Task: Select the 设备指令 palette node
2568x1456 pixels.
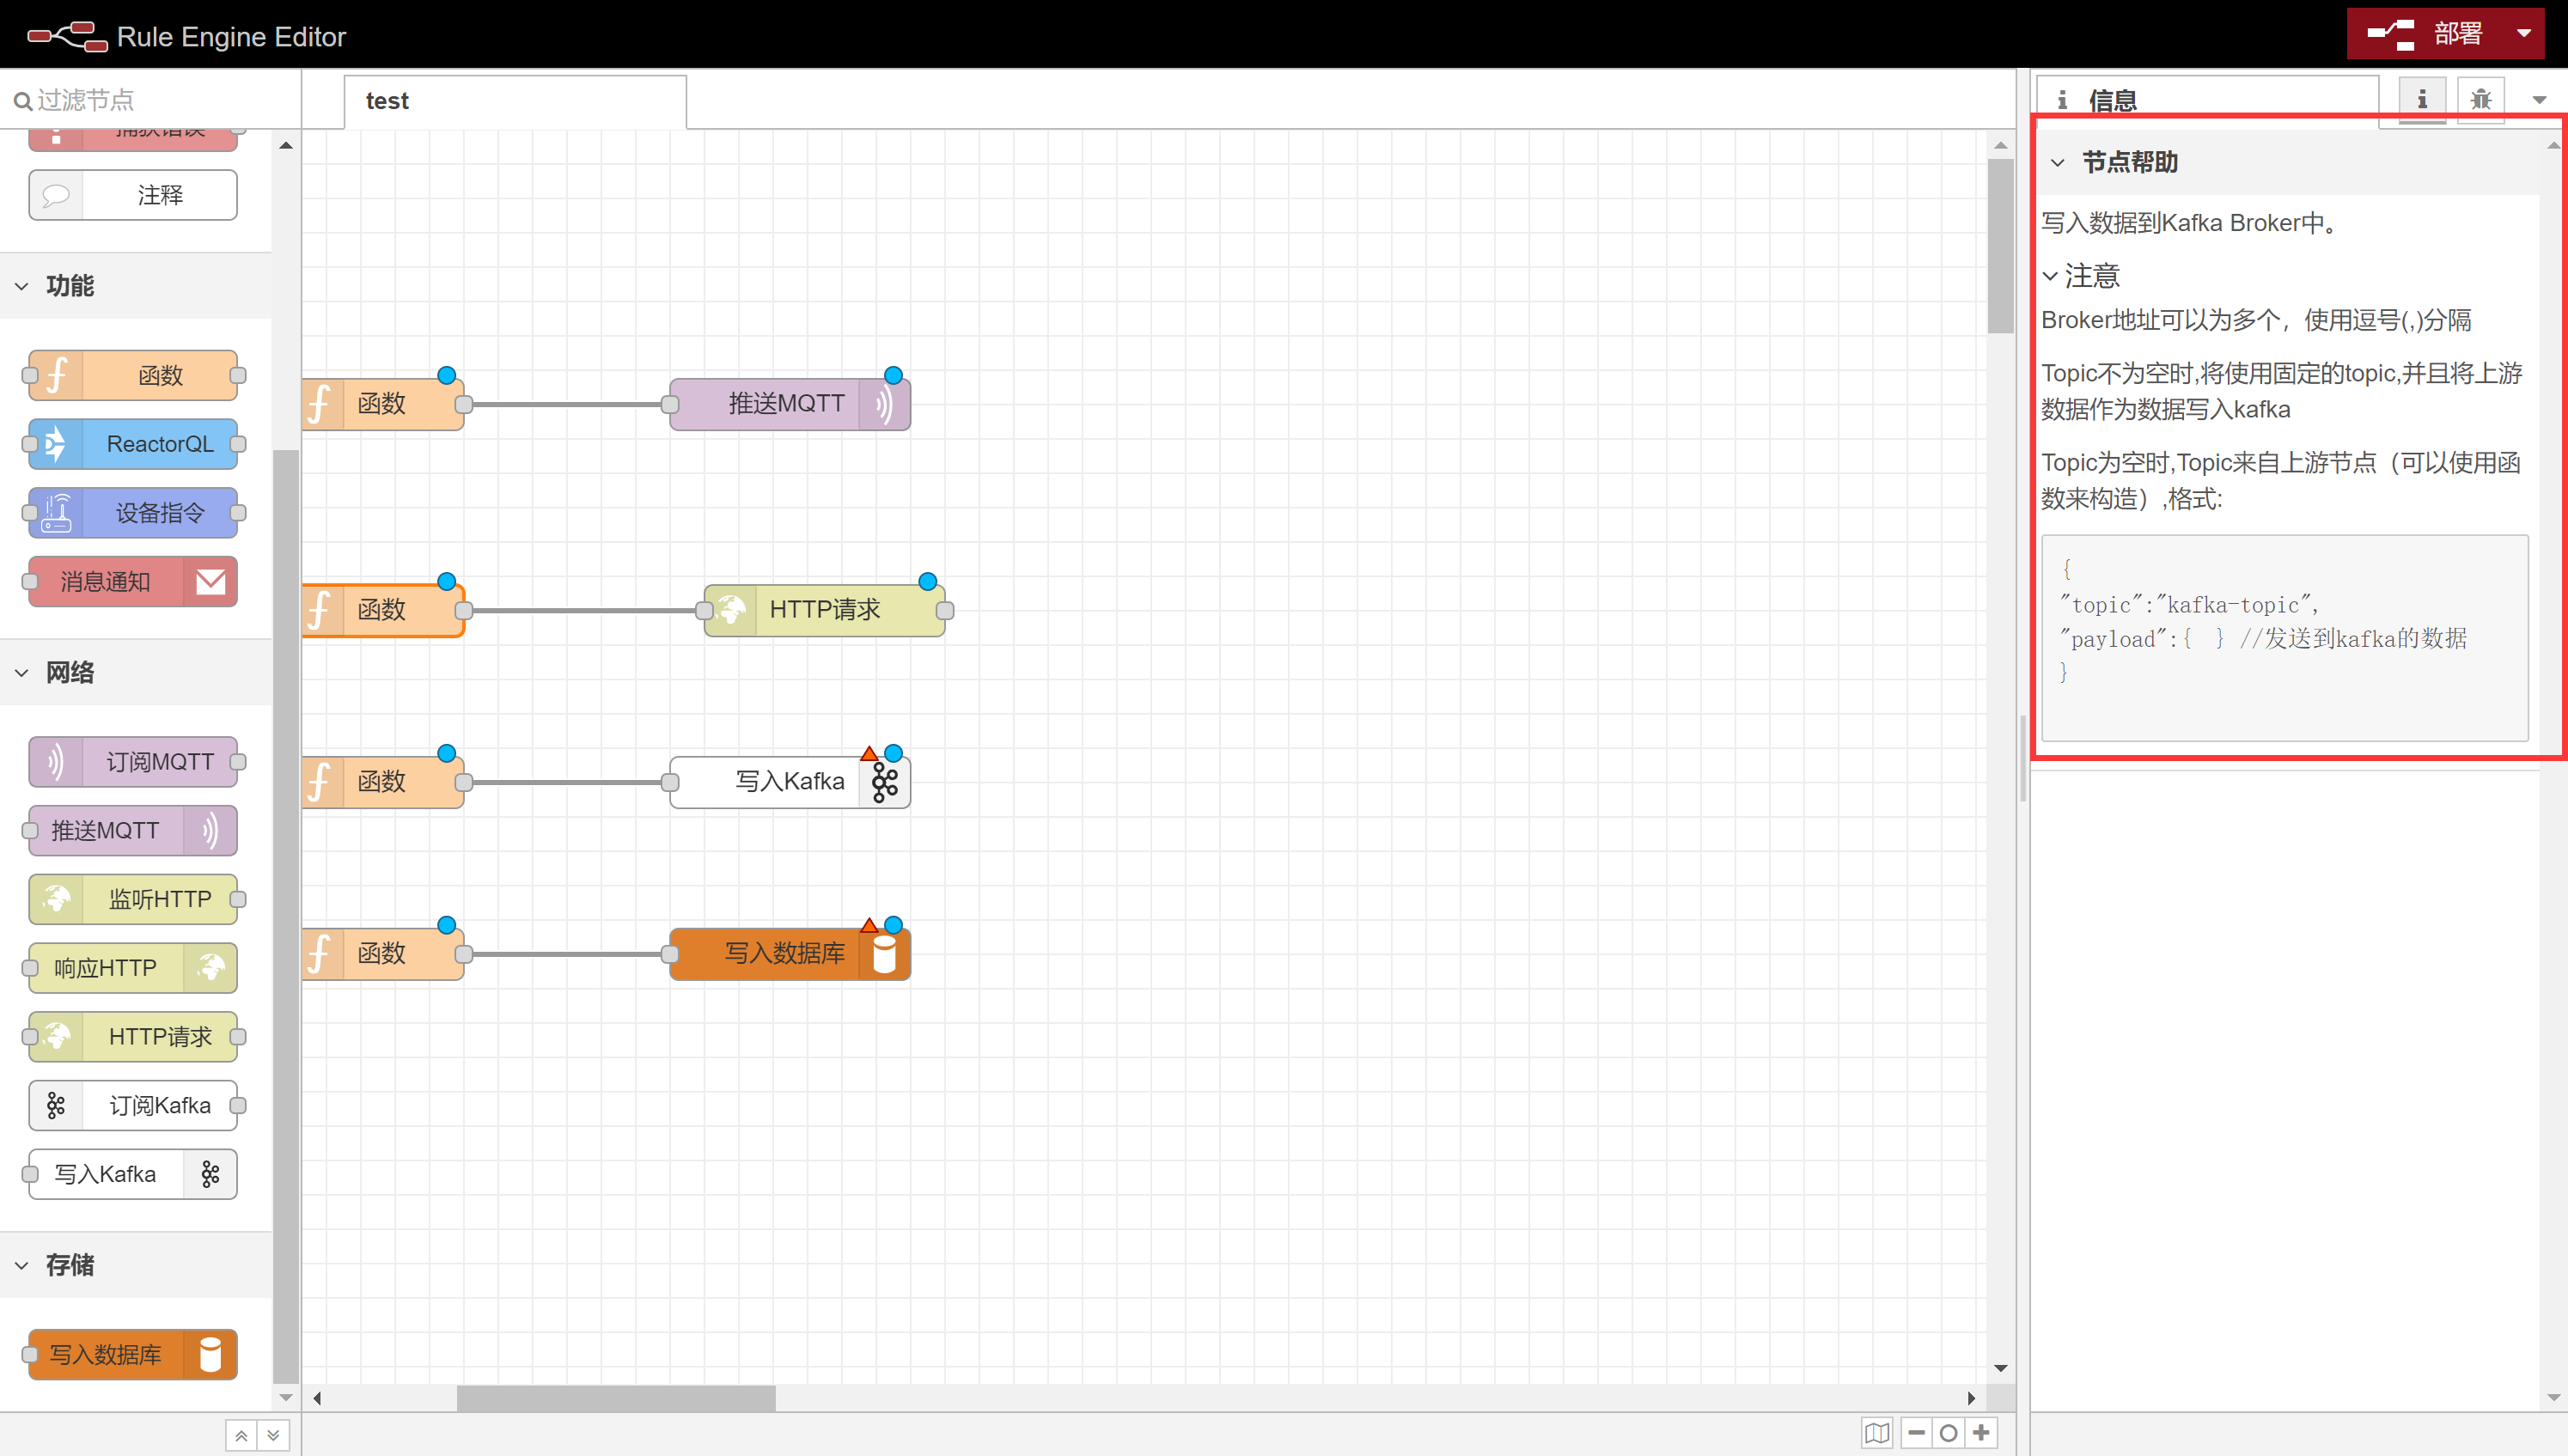Action: [133, 513]
